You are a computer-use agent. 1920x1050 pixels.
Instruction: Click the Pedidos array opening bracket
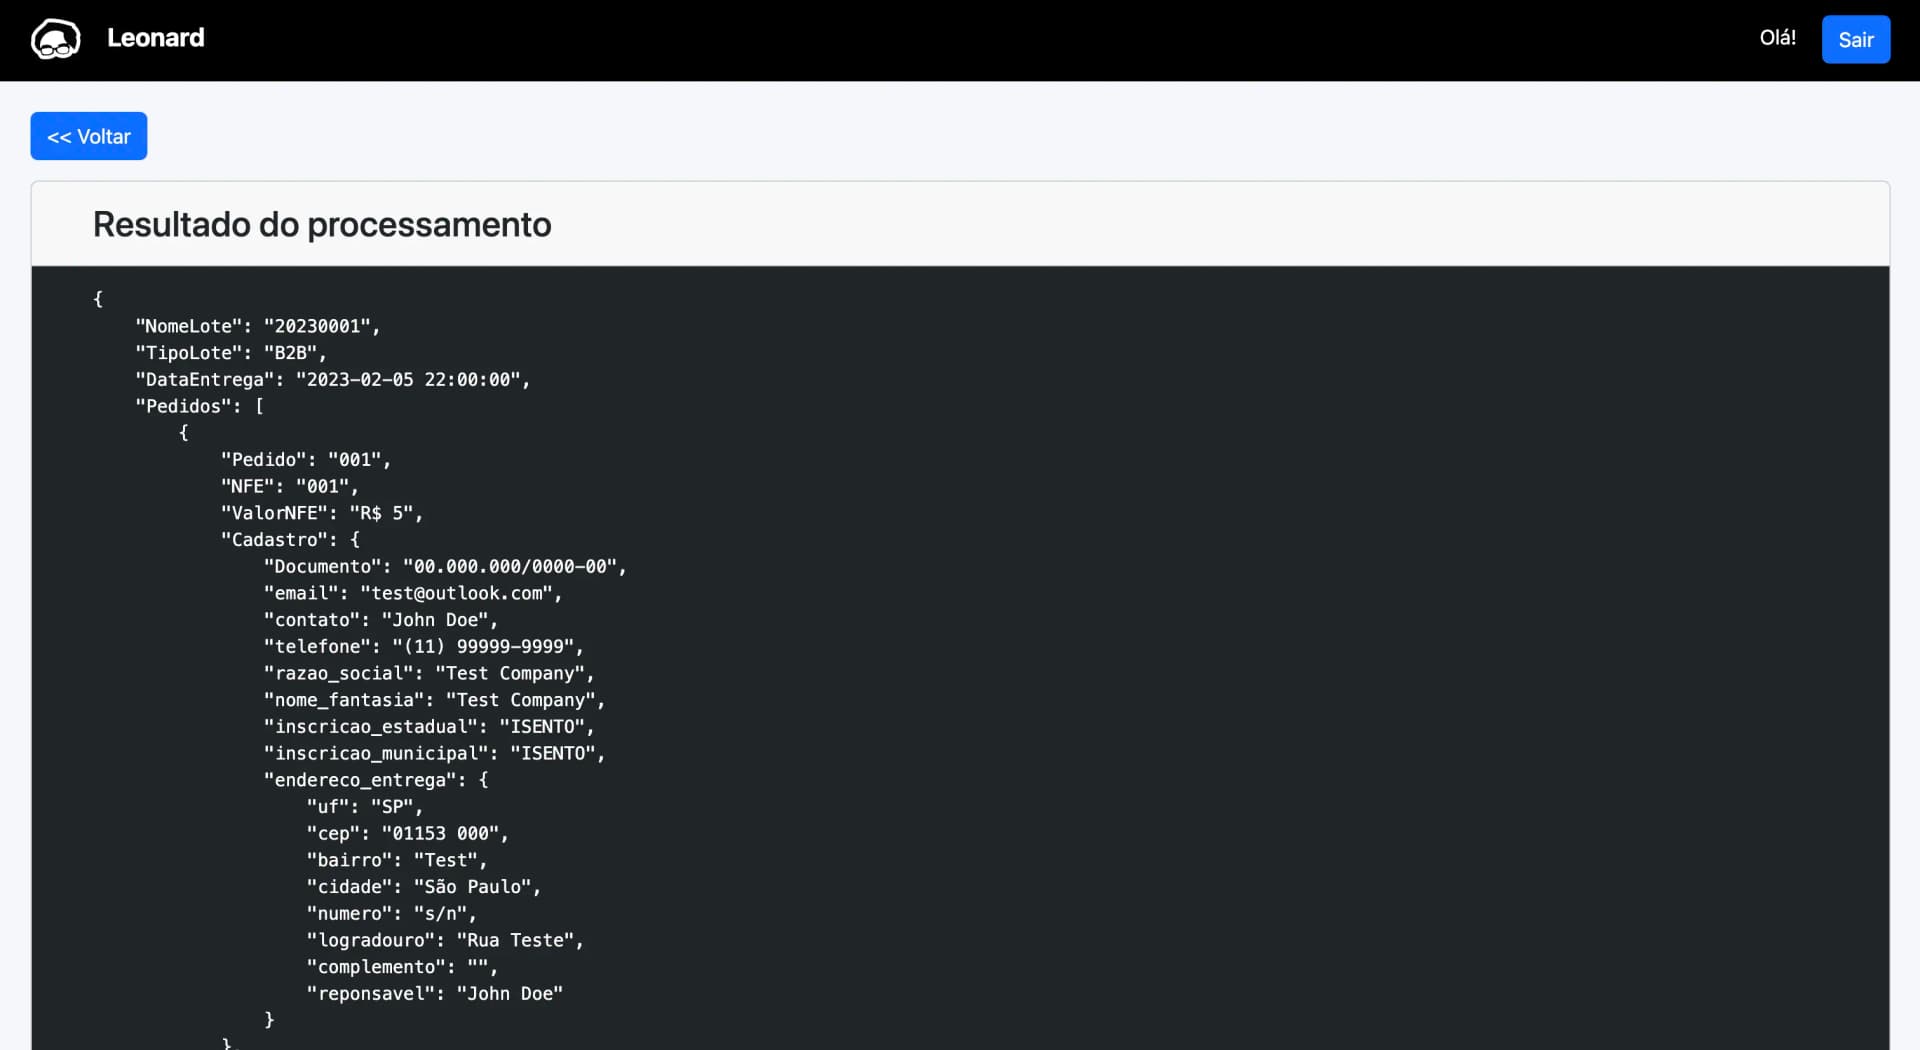coord(259,406)
